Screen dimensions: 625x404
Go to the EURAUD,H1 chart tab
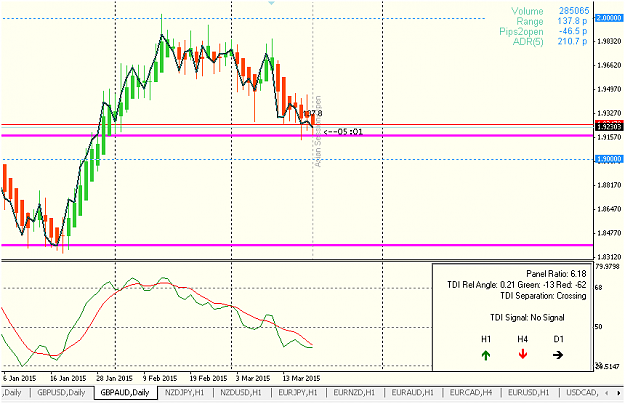click(413, 393)
